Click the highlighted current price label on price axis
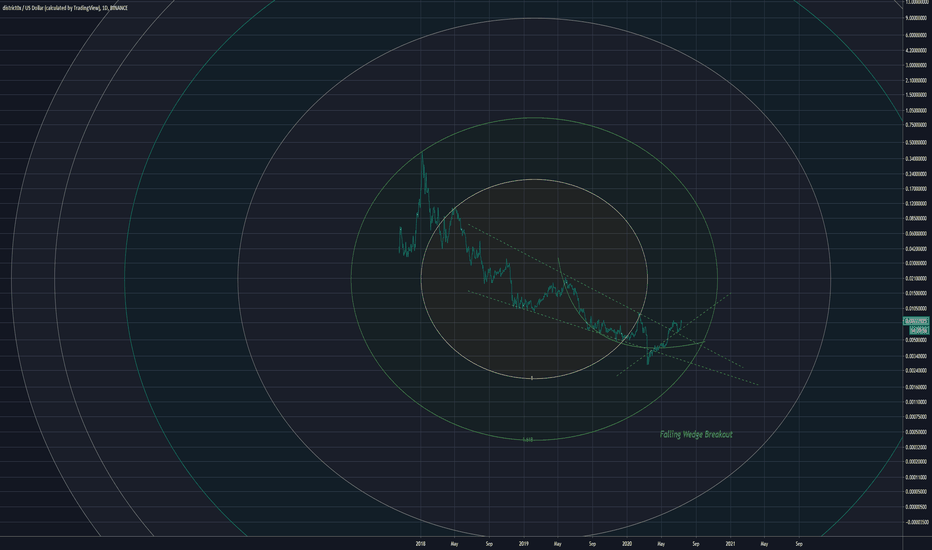Screen dimensions: 932x550 click(x=916, y=321)
